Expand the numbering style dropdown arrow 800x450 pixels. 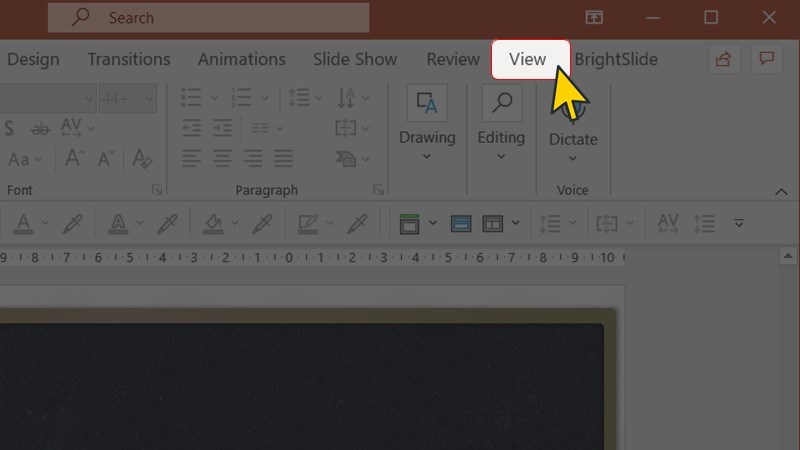tap(264, 98)
